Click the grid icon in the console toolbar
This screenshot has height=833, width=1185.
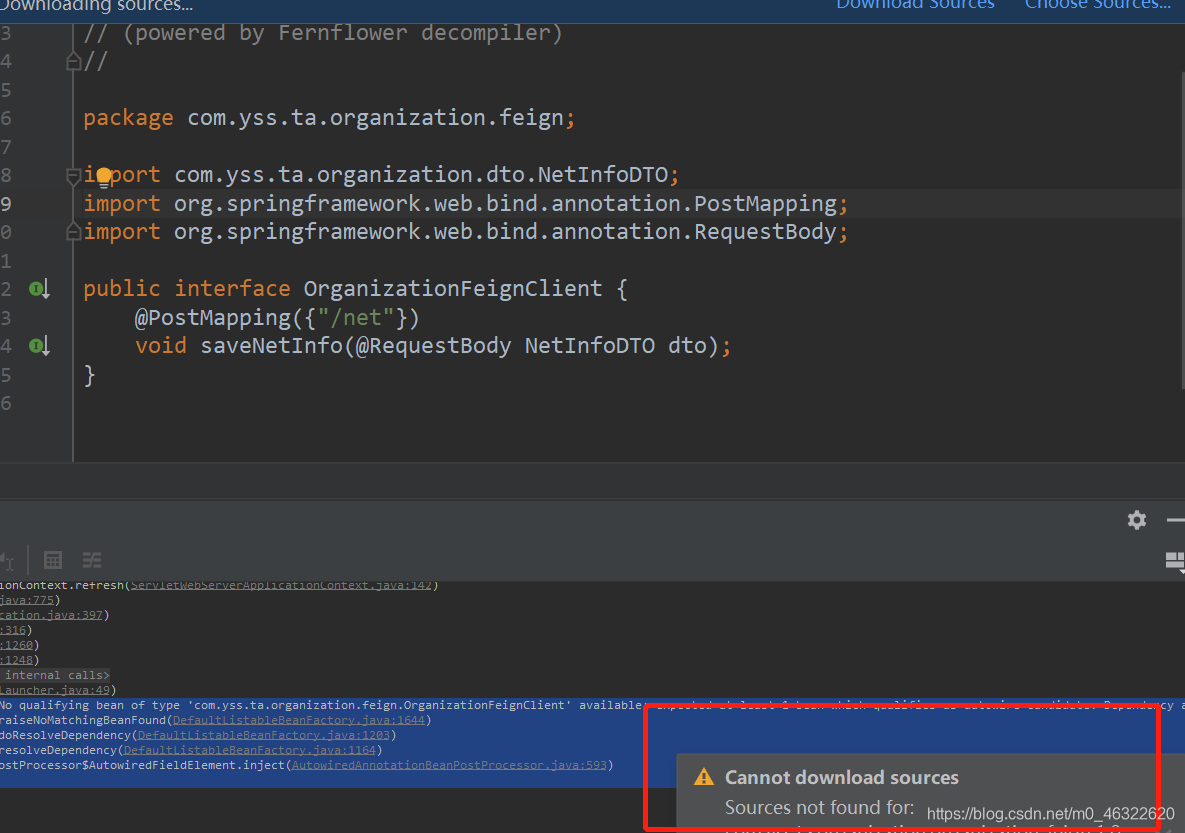click(x=52, y=560)
